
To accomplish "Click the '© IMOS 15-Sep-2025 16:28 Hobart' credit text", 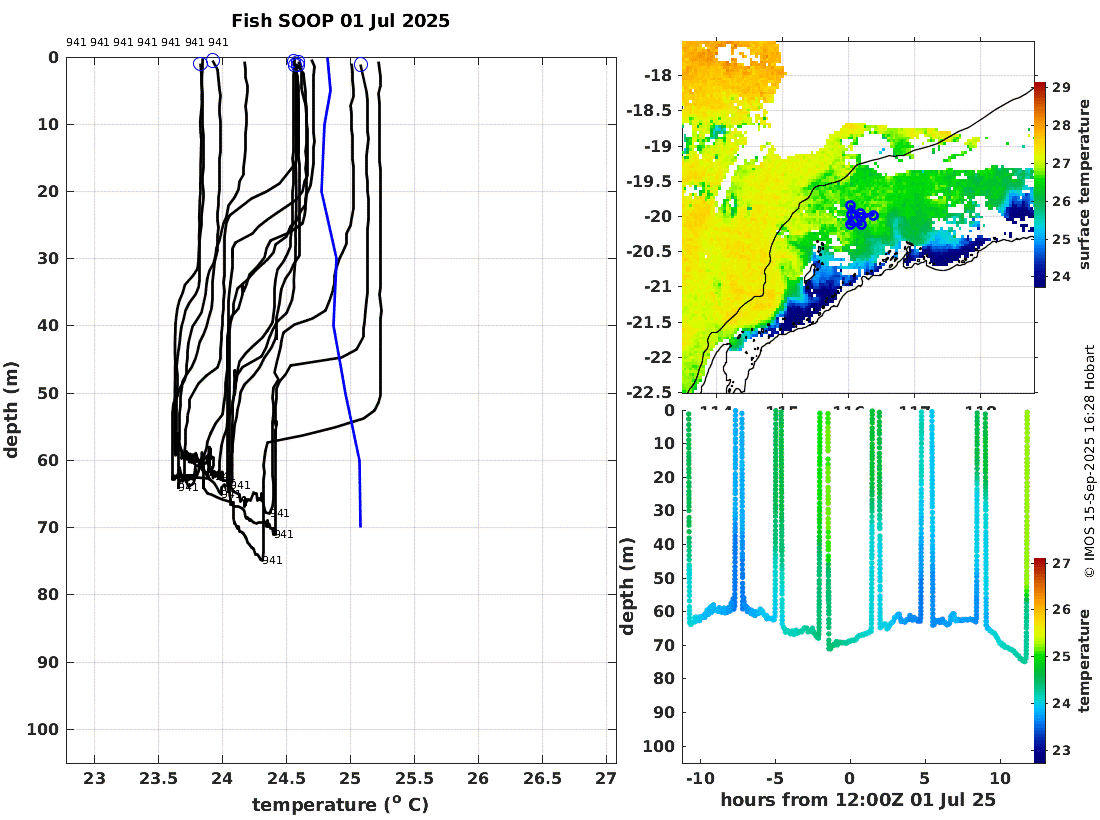I will [x=1089, y=461].
